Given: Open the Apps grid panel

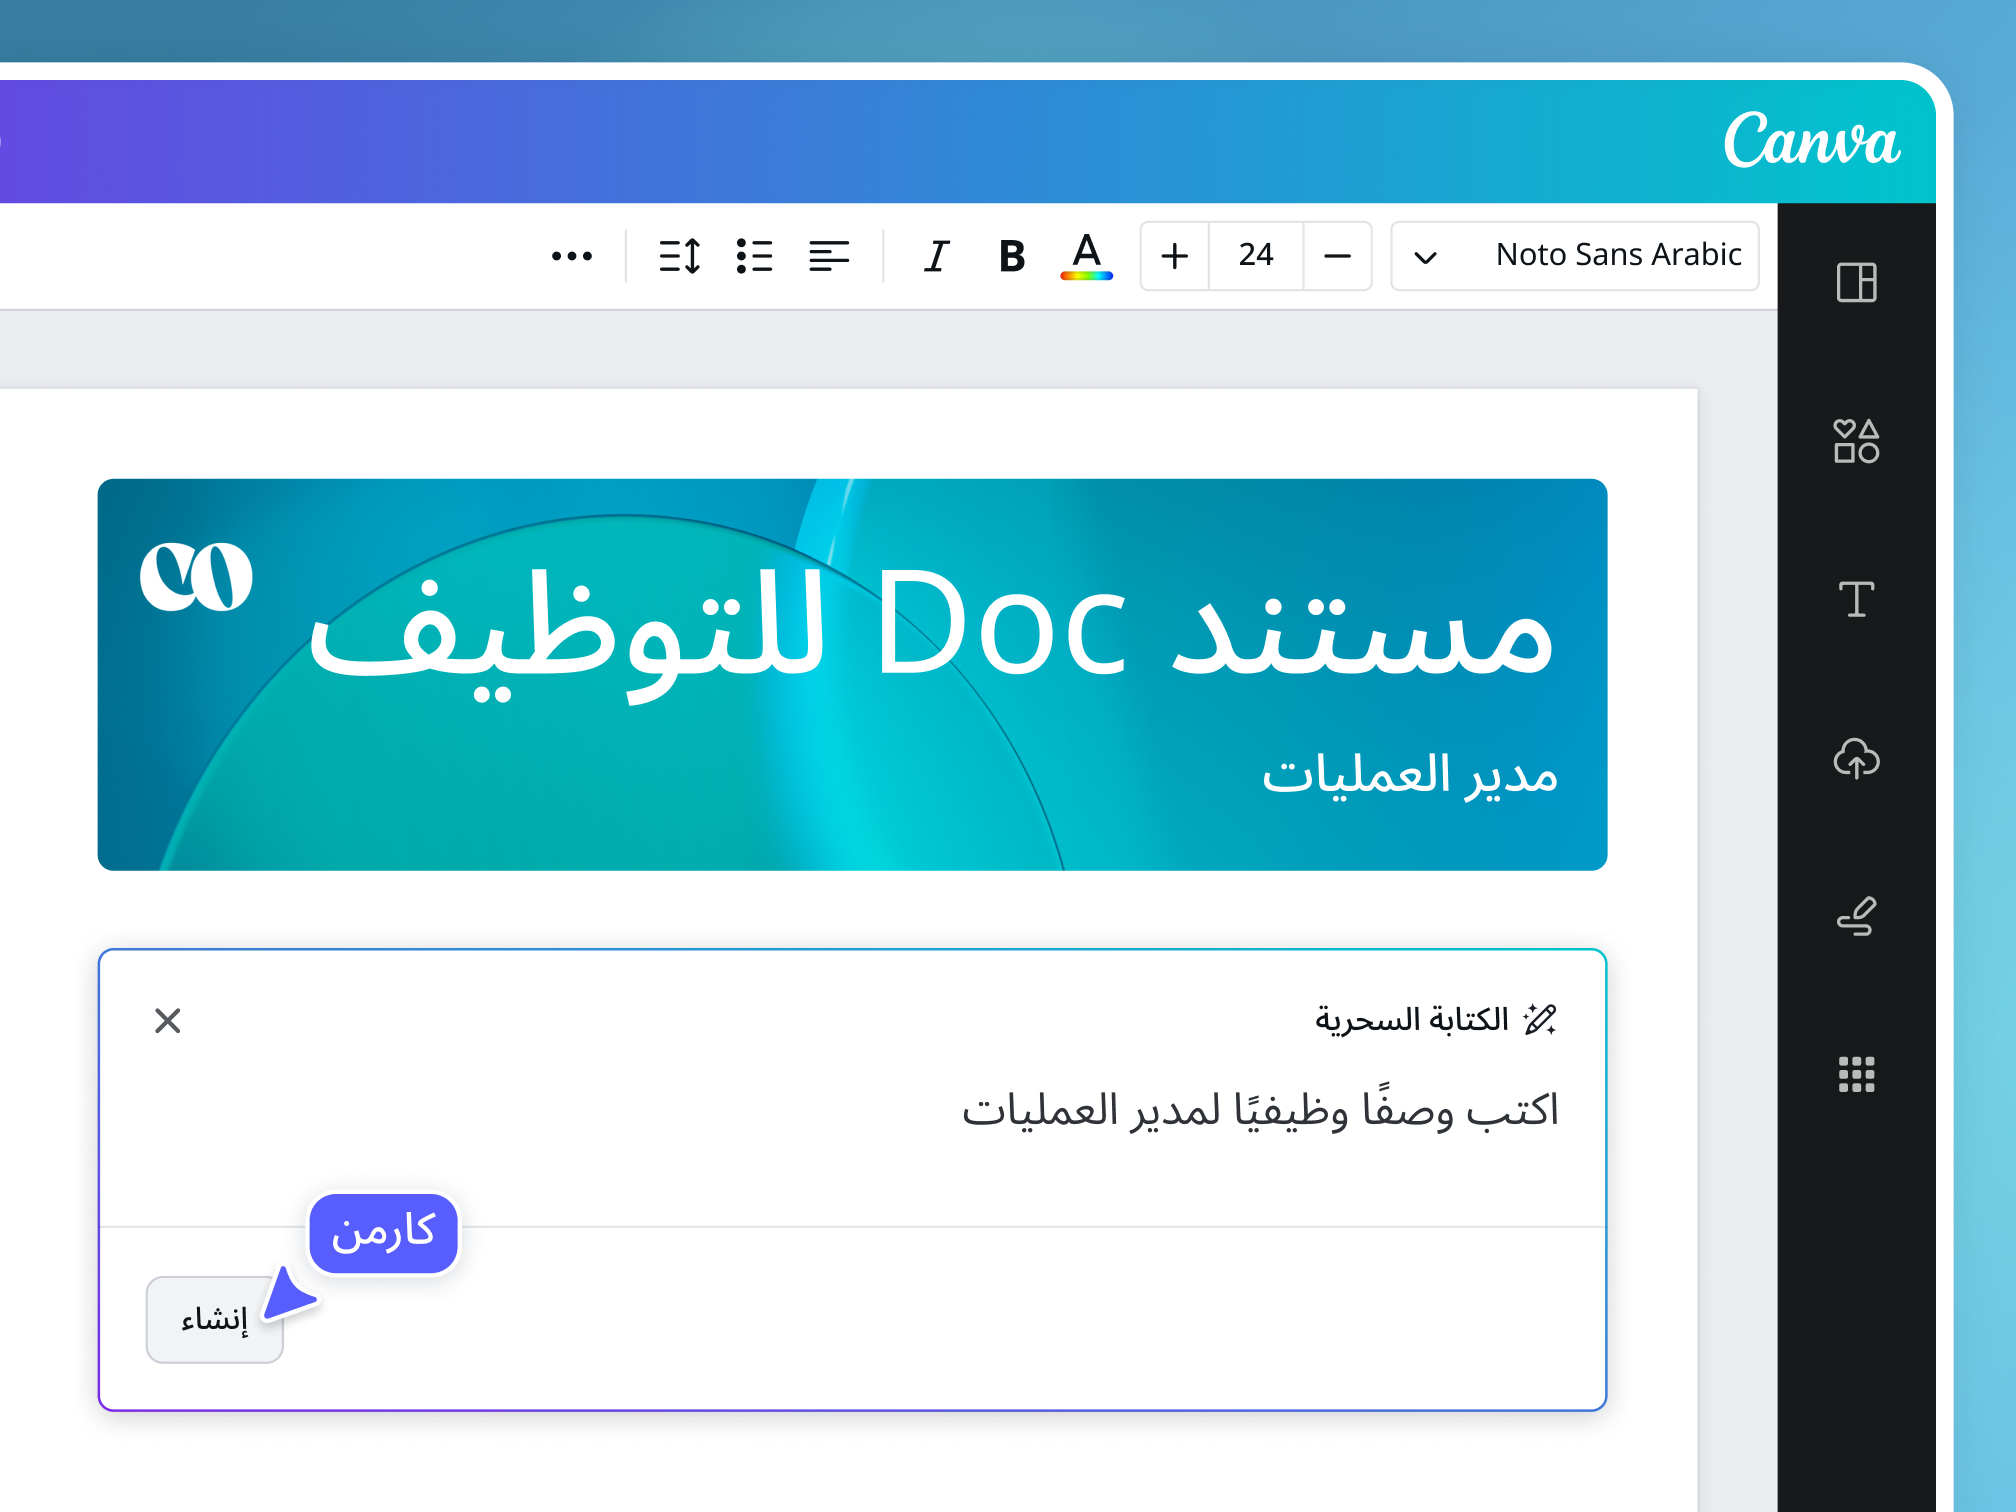Looking at the screenshot, I should [1858, 1075].
